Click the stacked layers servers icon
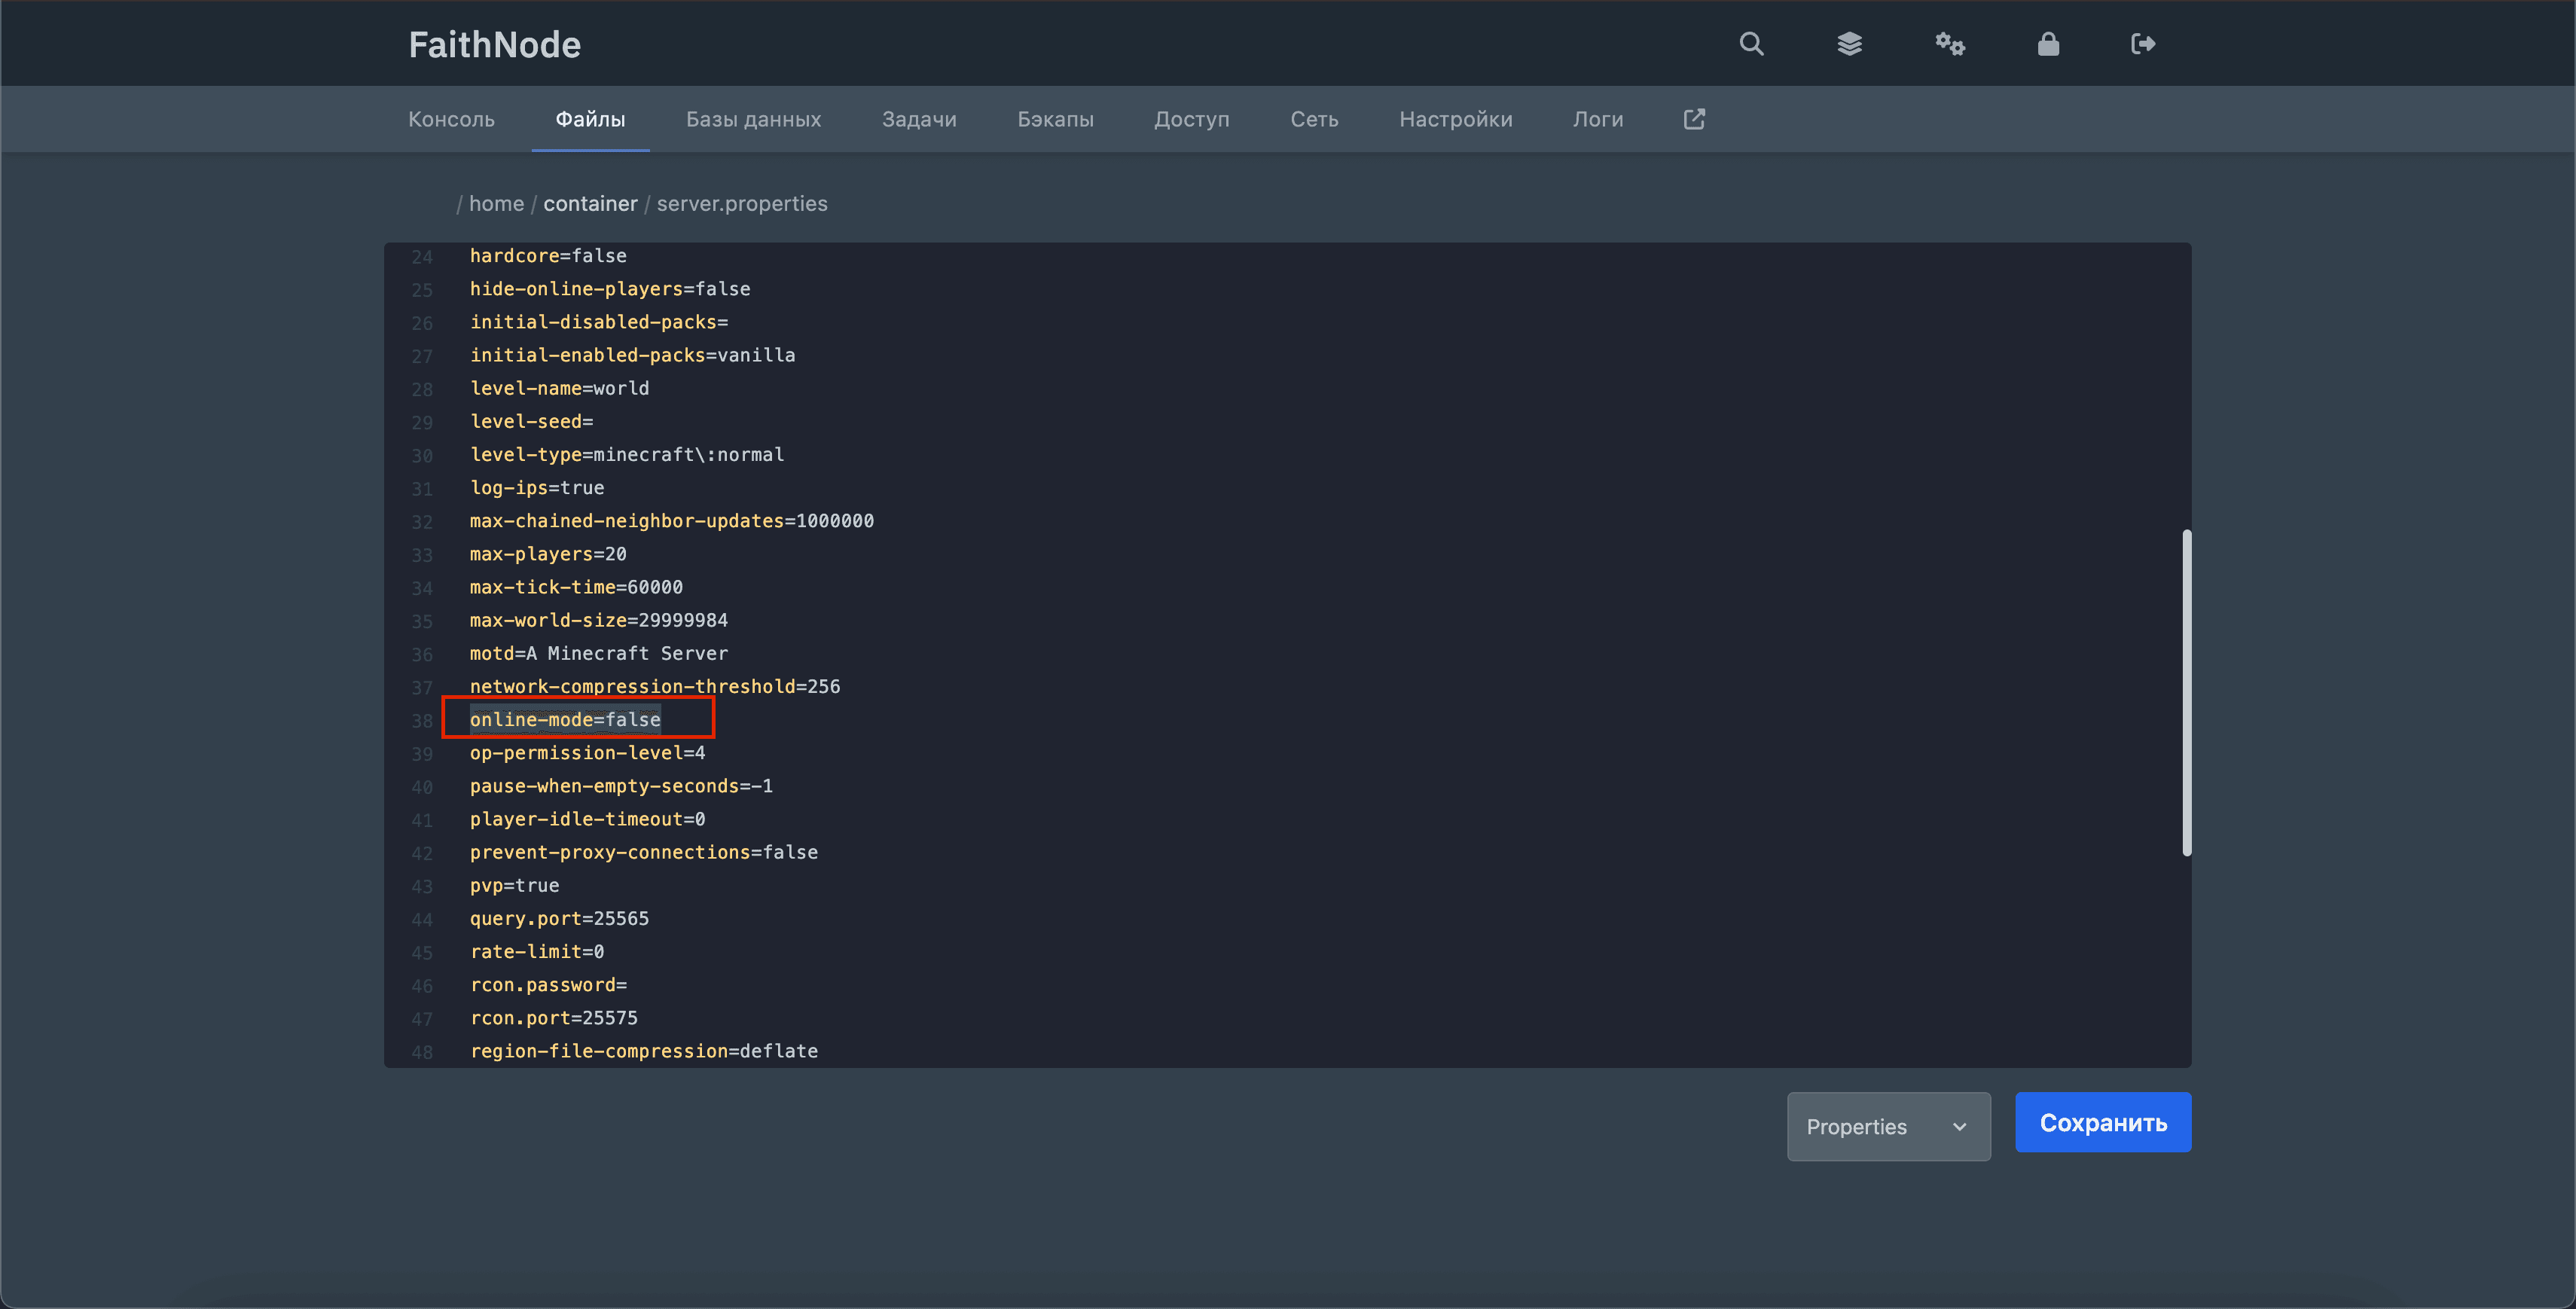The width and height of the screenshot is (2576, 1309). tap(1849, 44)
